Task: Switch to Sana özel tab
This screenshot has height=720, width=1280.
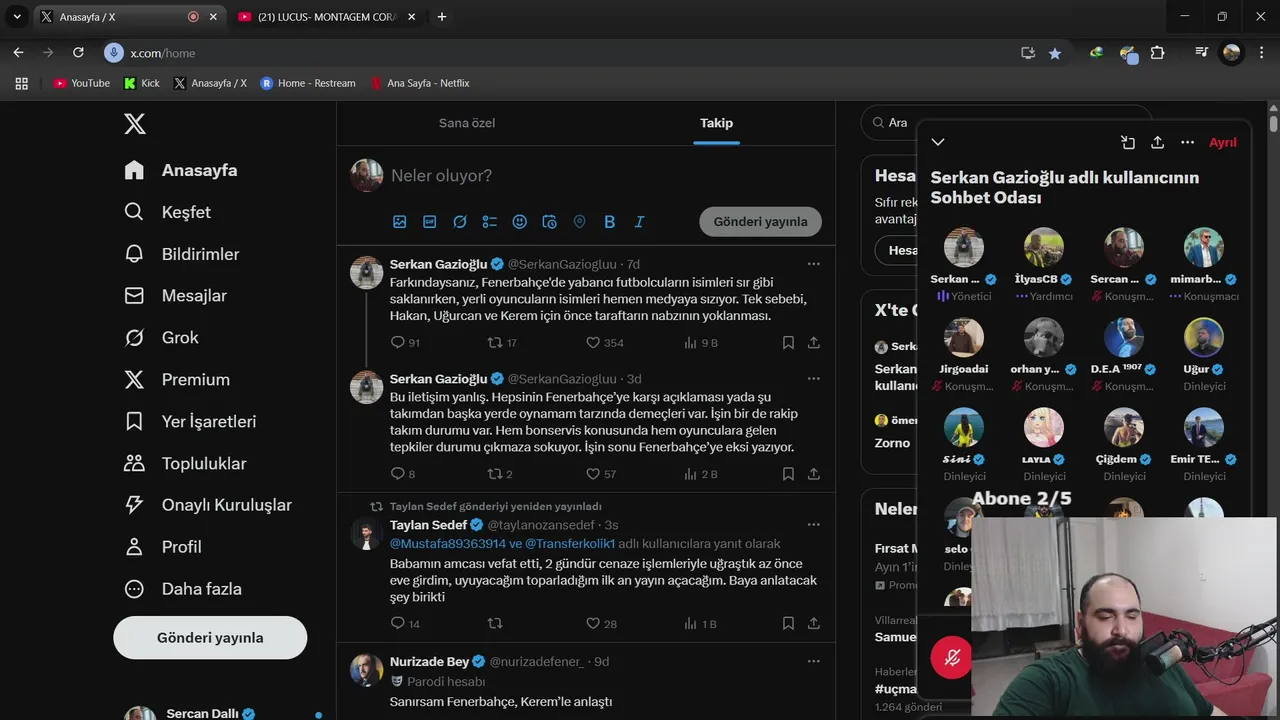Action: pos(467,123)
